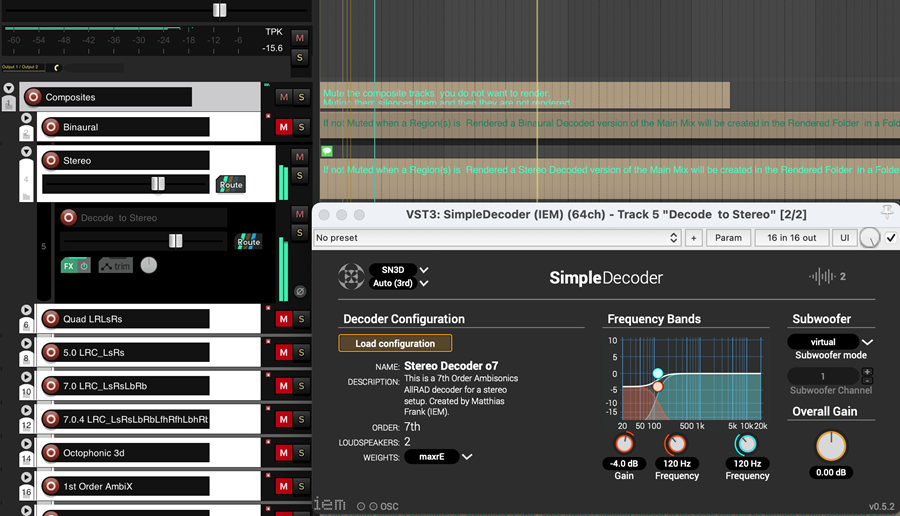This screenshot has width=900, height=516.
Task: Open the maxrE weights dropdown
Action: tap(466, 457)
